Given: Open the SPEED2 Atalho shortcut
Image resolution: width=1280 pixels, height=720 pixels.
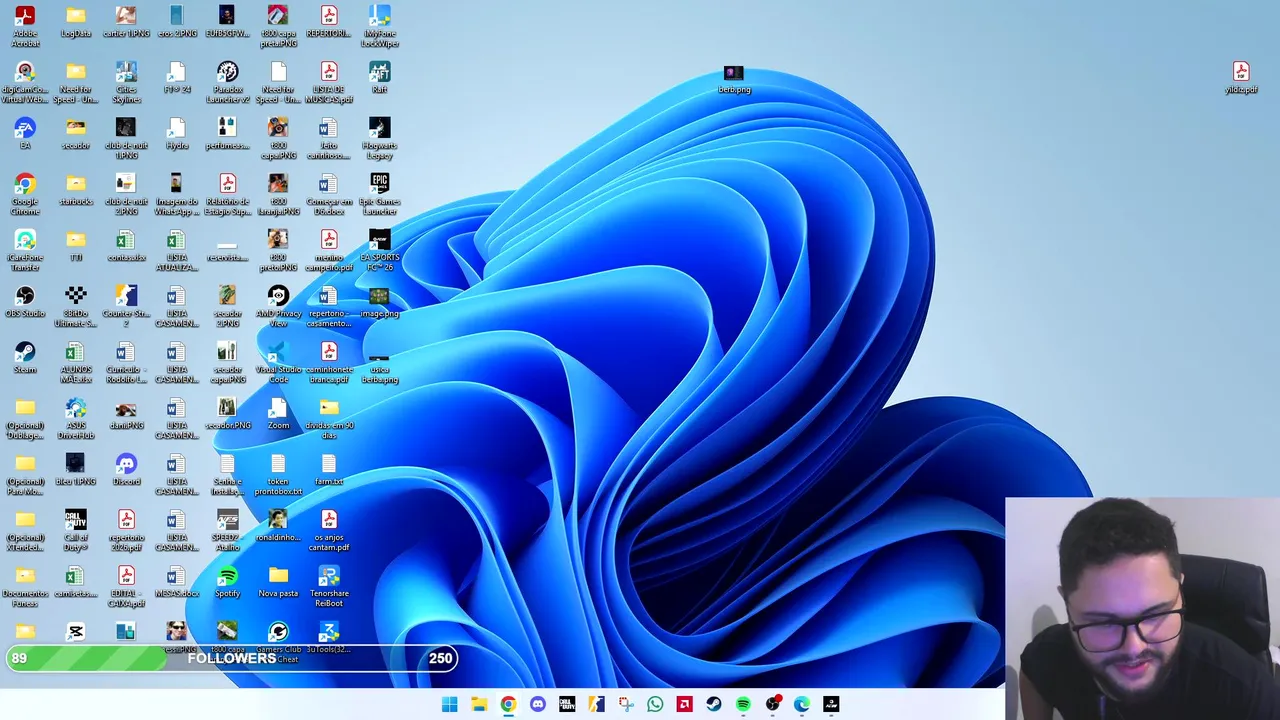Looking at the screenshot, I should pyautogui.click(x=228, y=530).
